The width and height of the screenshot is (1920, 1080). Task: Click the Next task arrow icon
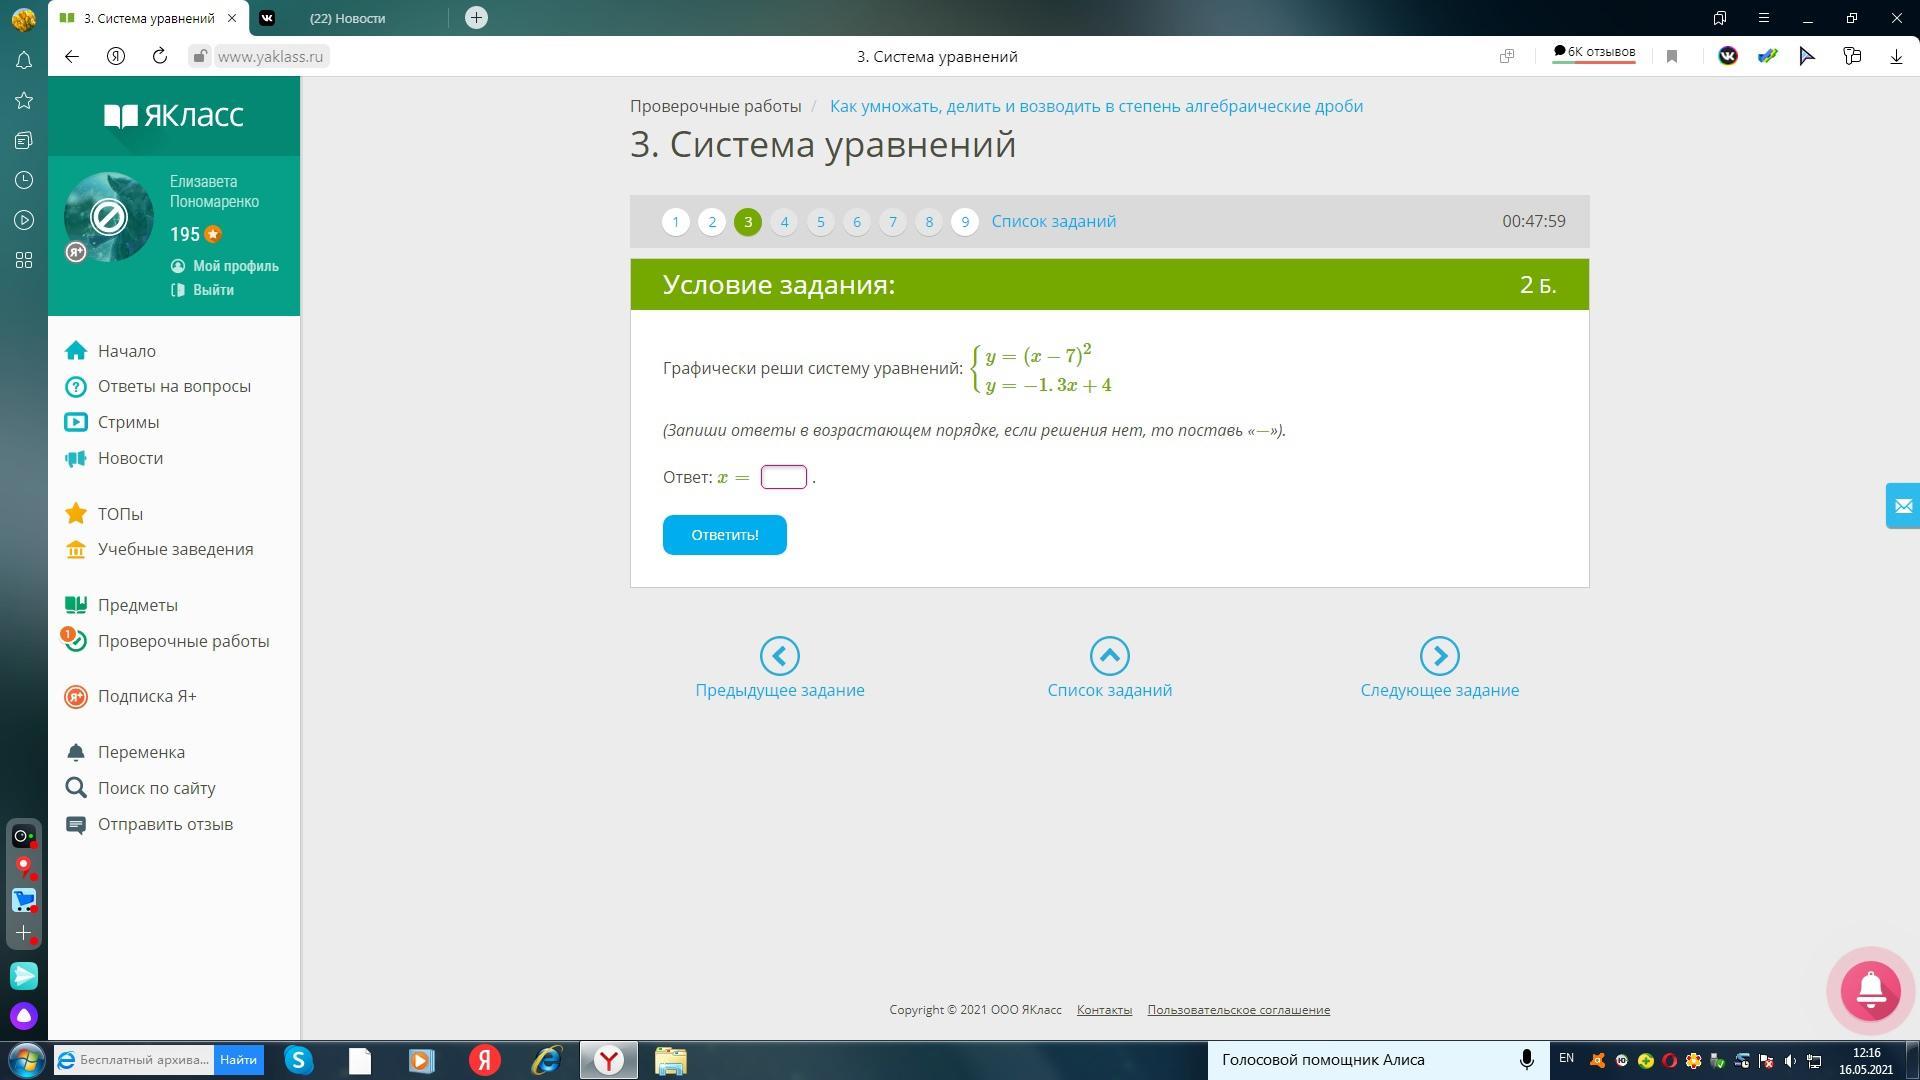coord(1439,656)
